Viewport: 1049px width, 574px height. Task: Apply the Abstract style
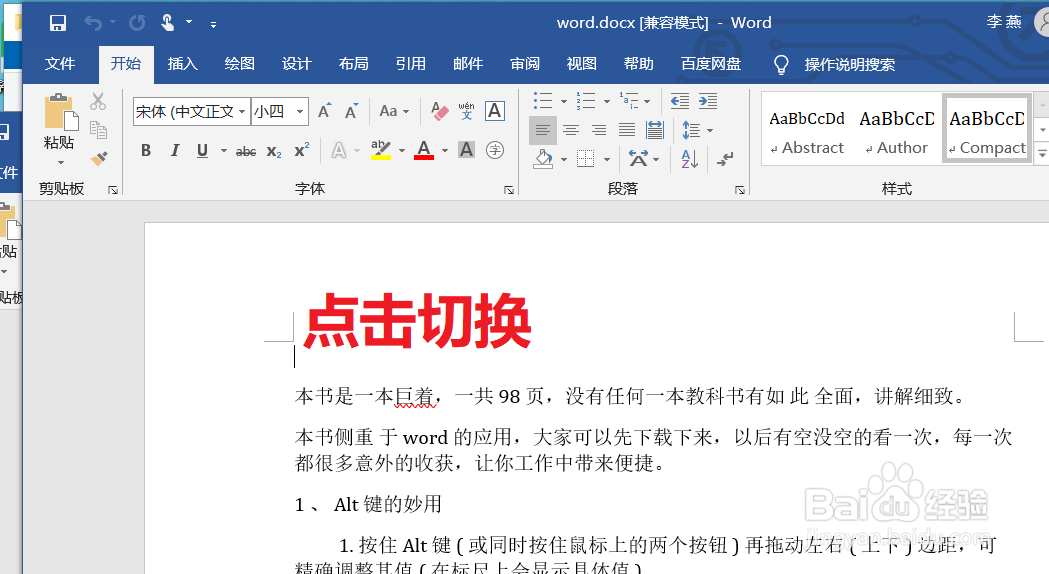pyautogui.click(x=807, y=130)
